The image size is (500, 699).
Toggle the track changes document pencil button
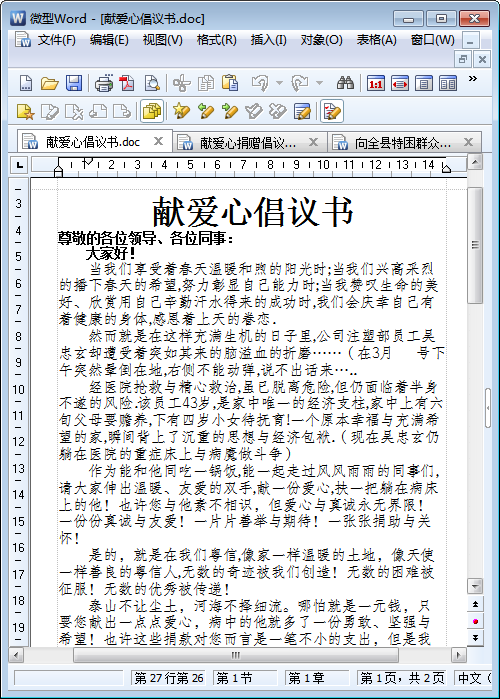pyautogui.click(x=332, y=111)
